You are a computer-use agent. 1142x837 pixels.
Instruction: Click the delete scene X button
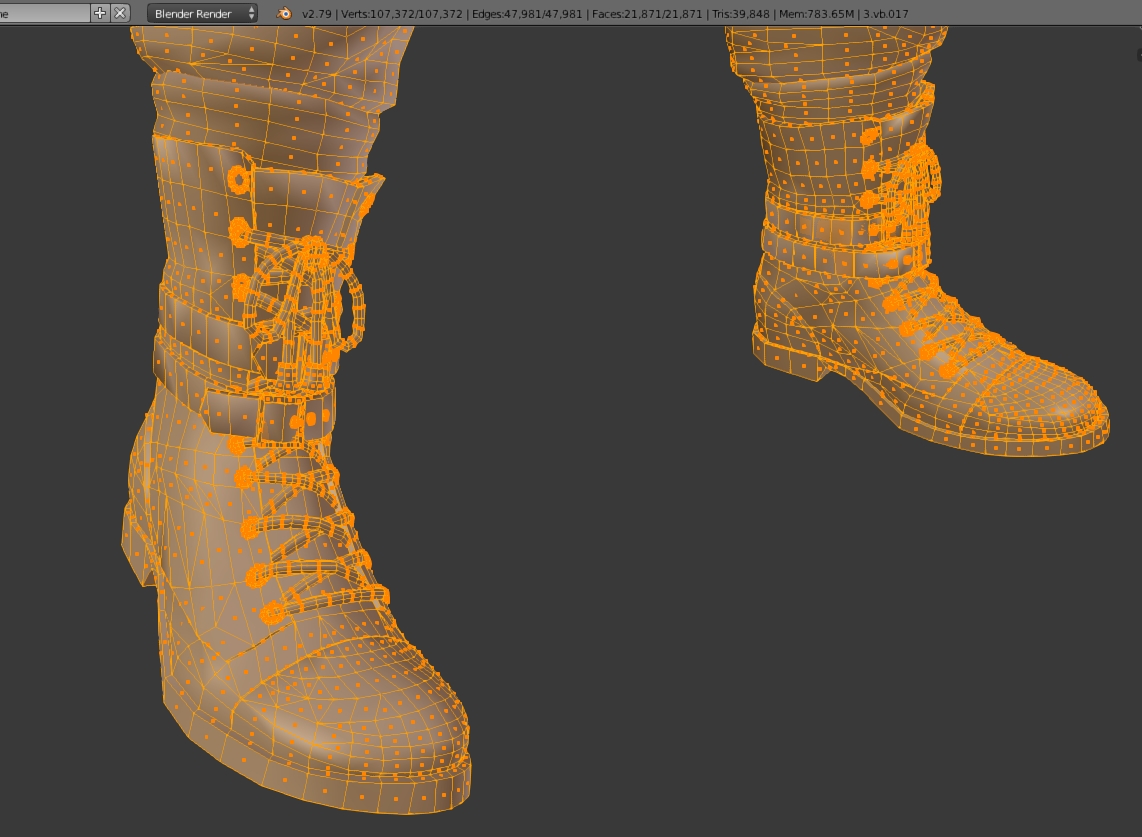click(x=120, y=13)
